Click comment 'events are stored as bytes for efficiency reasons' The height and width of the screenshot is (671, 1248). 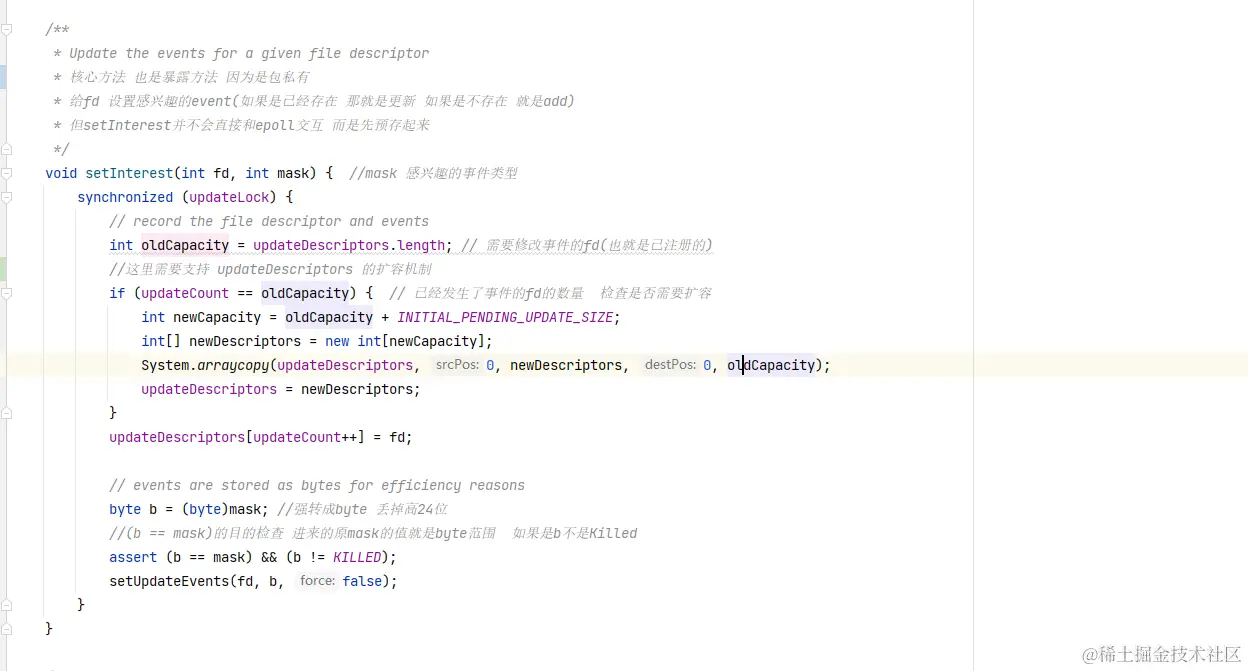click(x=317, y=485)
